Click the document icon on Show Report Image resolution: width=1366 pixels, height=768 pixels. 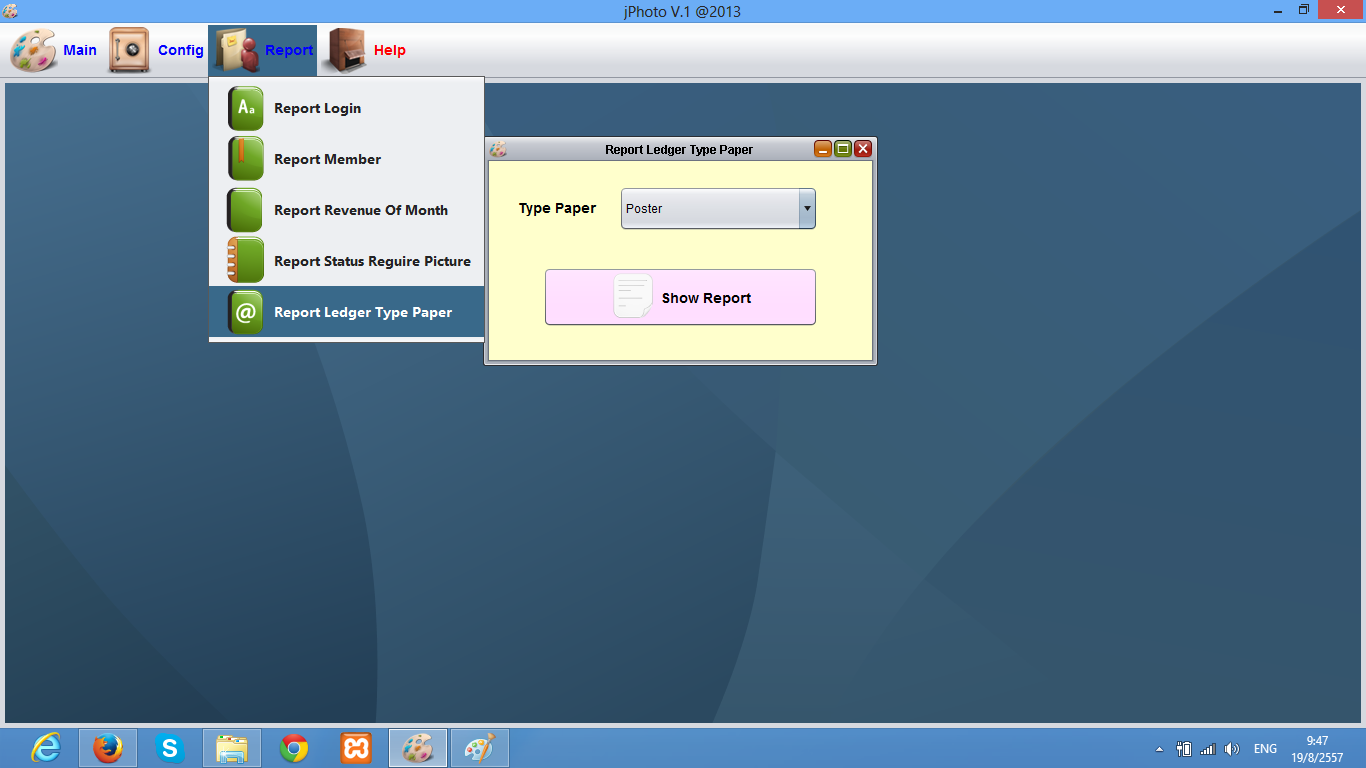[x=633, y=297]
